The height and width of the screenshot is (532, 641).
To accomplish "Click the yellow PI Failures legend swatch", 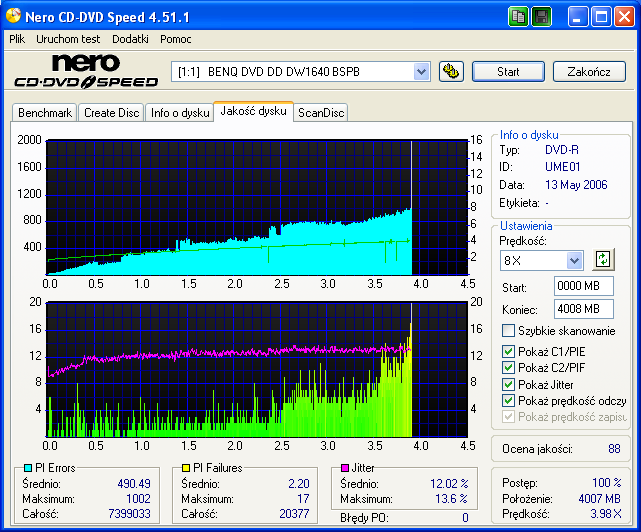I will click(186, 468).
